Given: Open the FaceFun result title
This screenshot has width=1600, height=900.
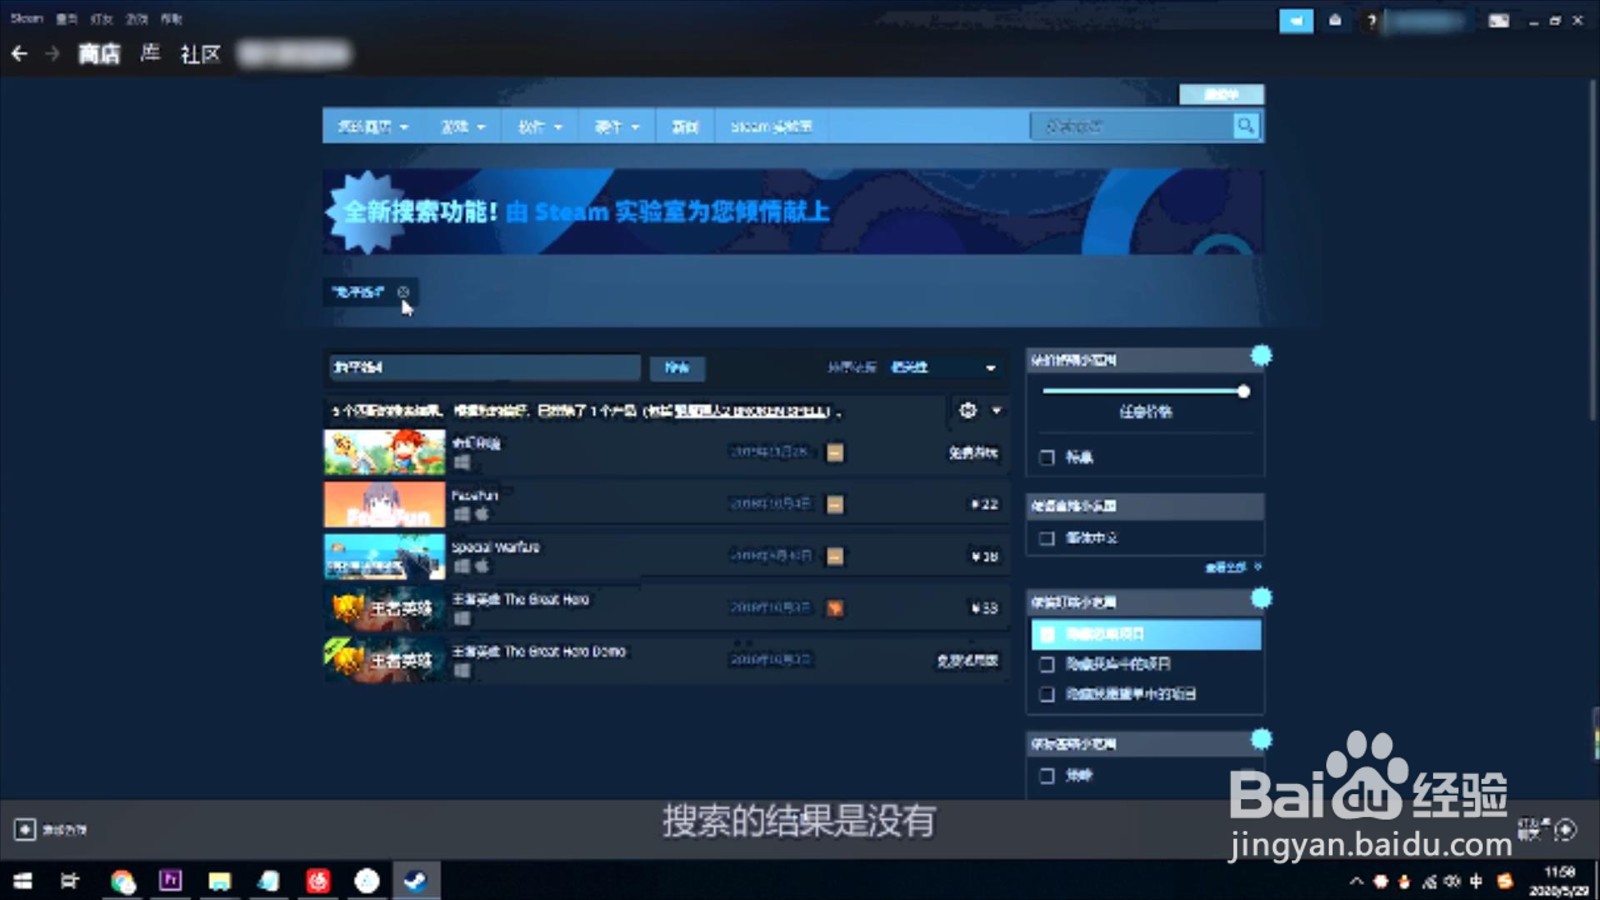Looking at the screenshot, I should 474,495.
